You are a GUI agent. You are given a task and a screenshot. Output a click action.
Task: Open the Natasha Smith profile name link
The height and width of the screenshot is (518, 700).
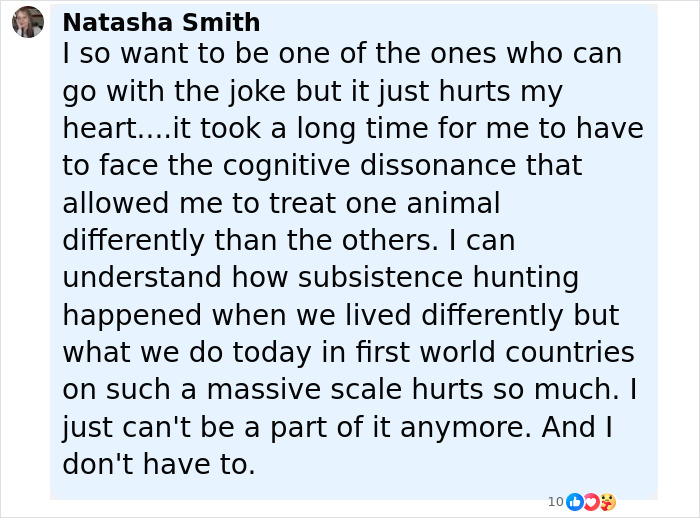point(161,22)
